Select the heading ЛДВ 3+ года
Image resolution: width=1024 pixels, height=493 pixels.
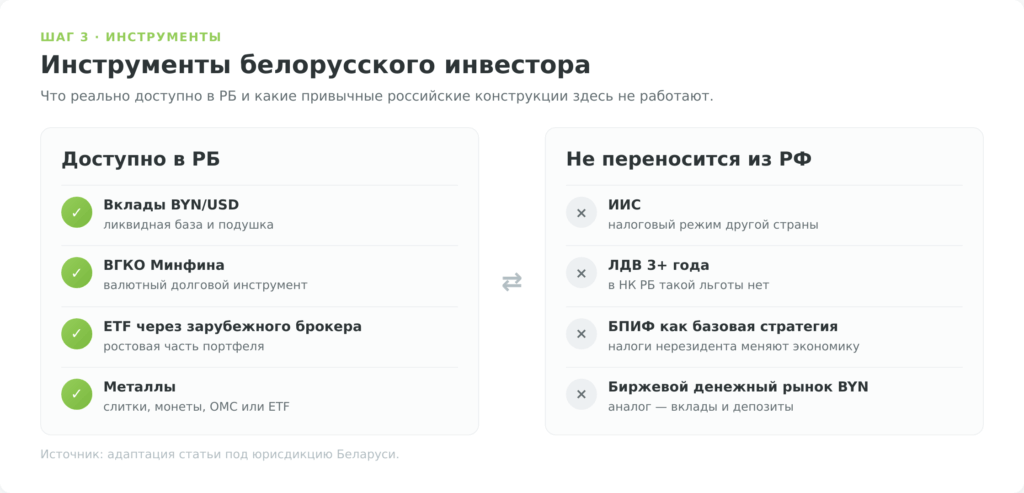(658, 266)
